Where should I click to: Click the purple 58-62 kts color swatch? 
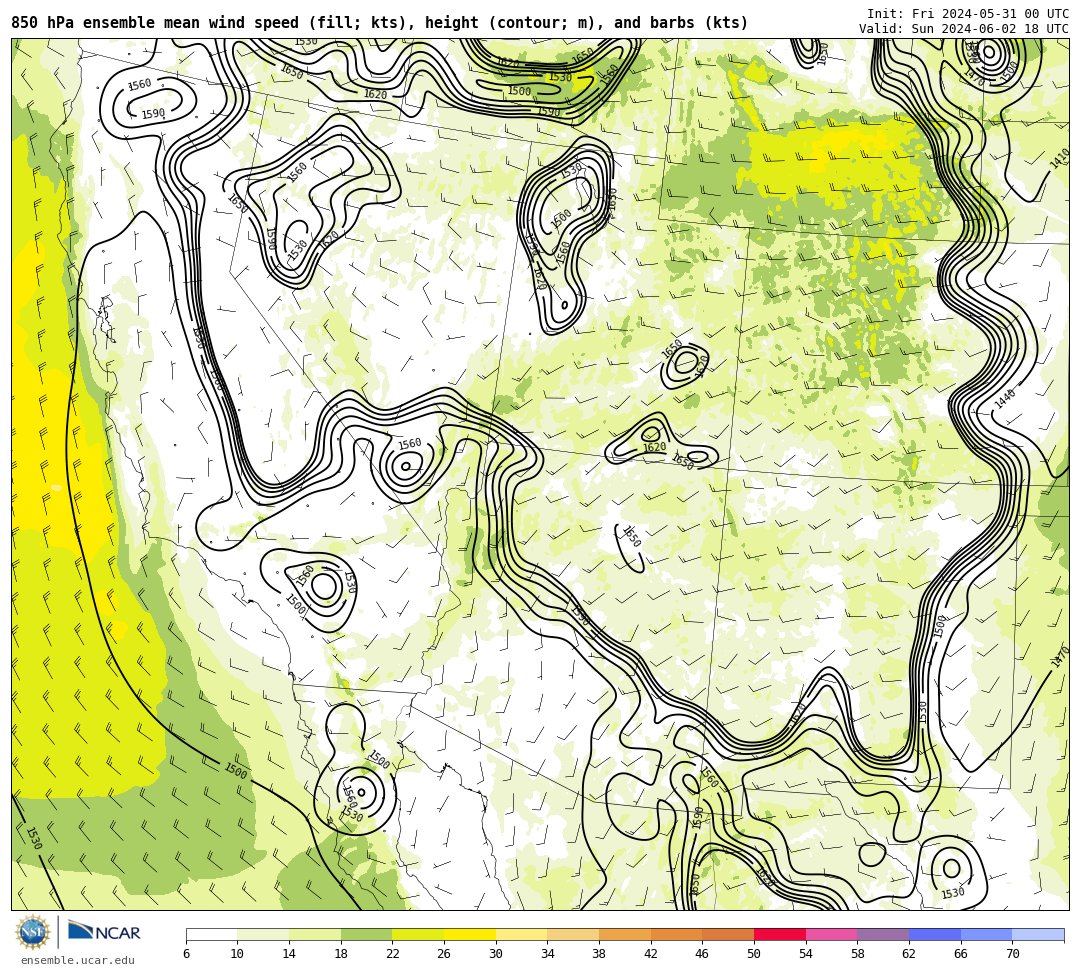(883, 934)
